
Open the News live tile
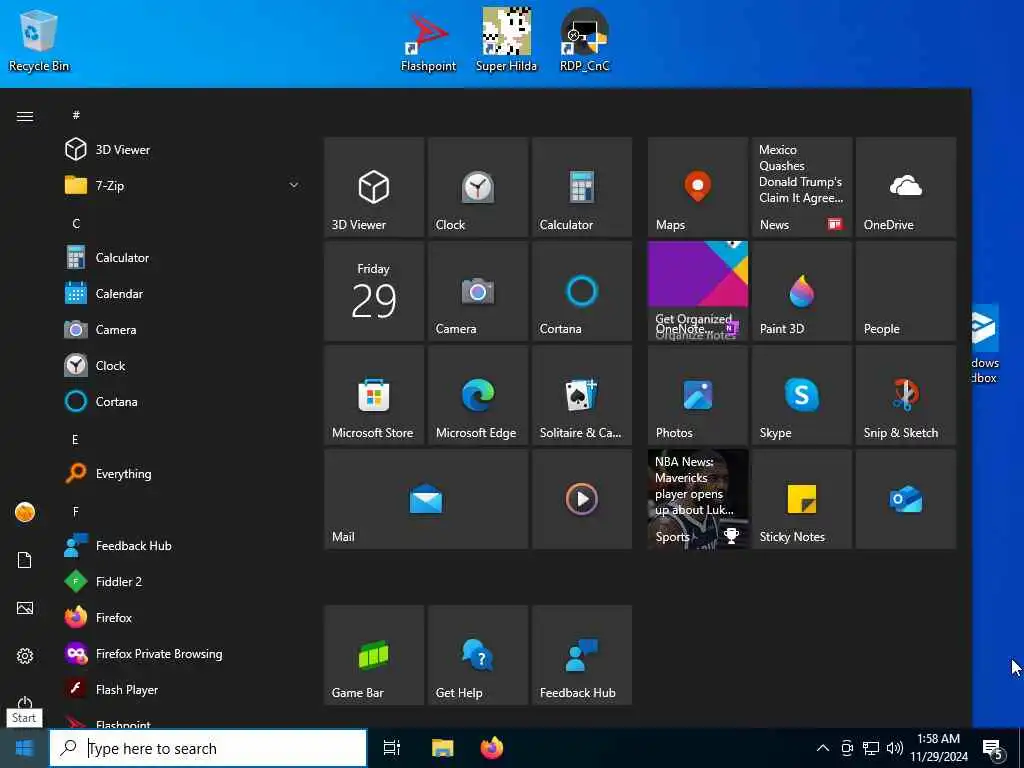[x=802, y=187]
